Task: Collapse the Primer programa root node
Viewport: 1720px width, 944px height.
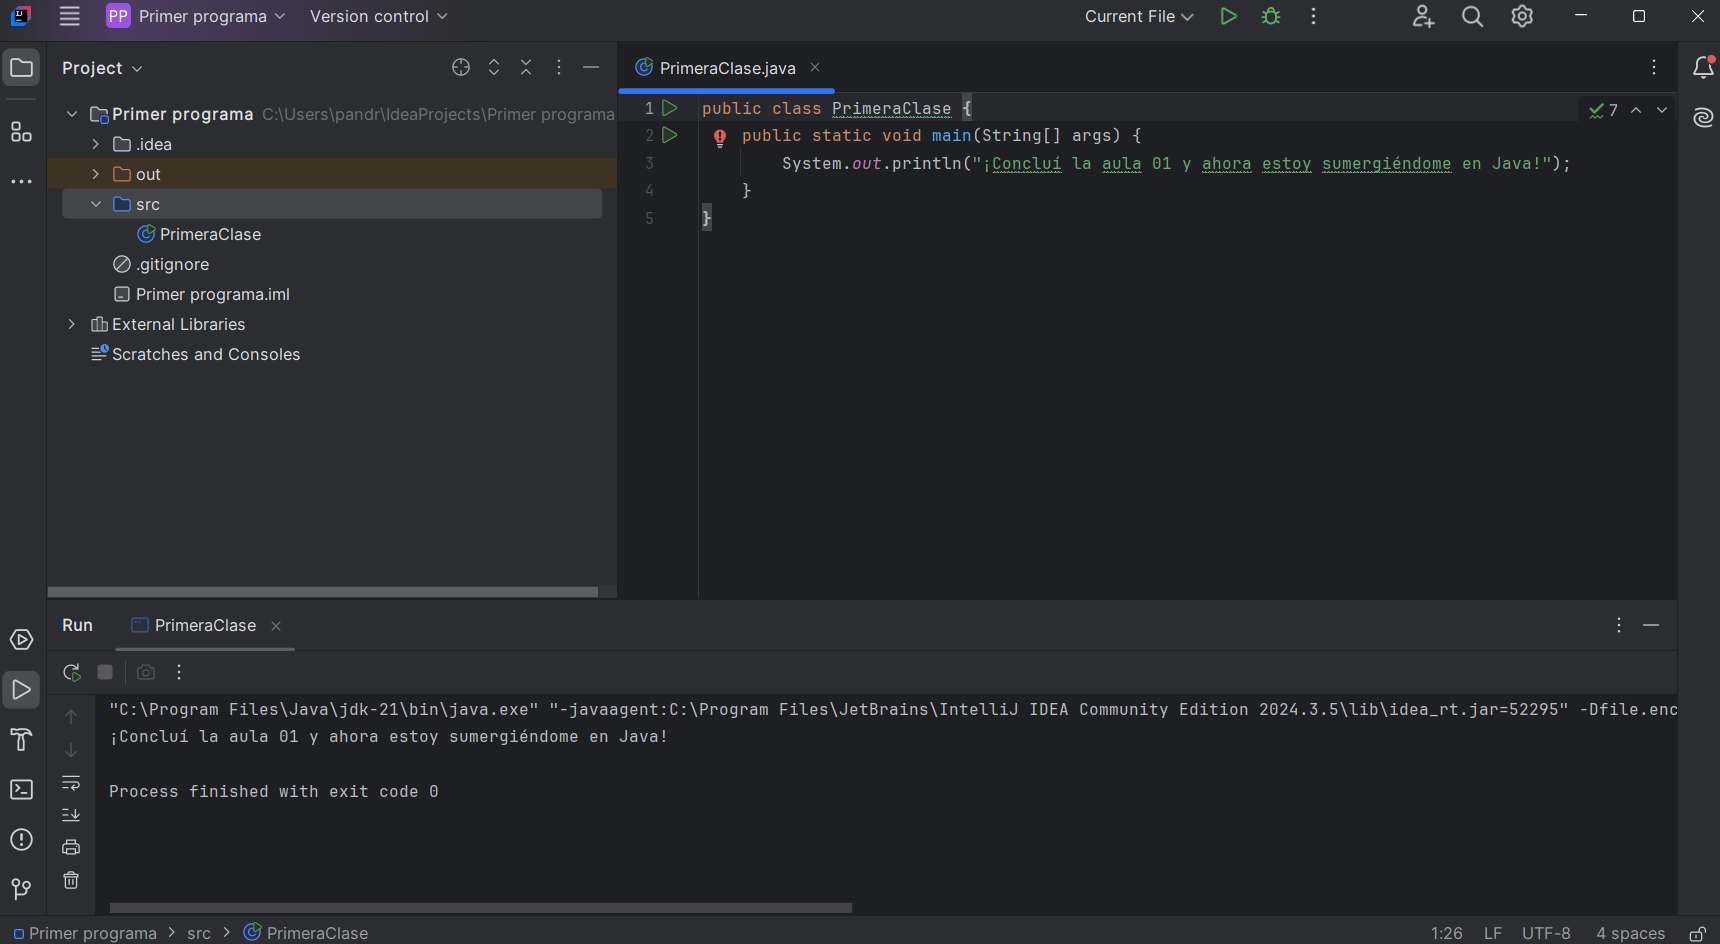Action: click(72, 114)
